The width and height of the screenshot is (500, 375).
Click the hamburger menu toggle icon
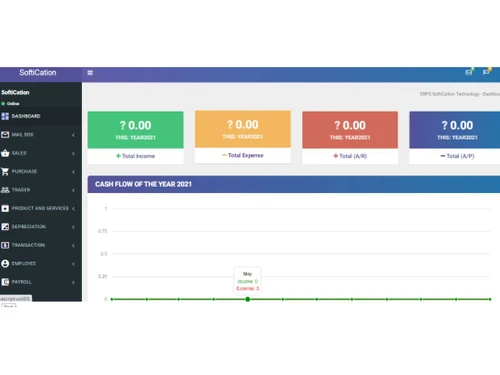point(90,73)
